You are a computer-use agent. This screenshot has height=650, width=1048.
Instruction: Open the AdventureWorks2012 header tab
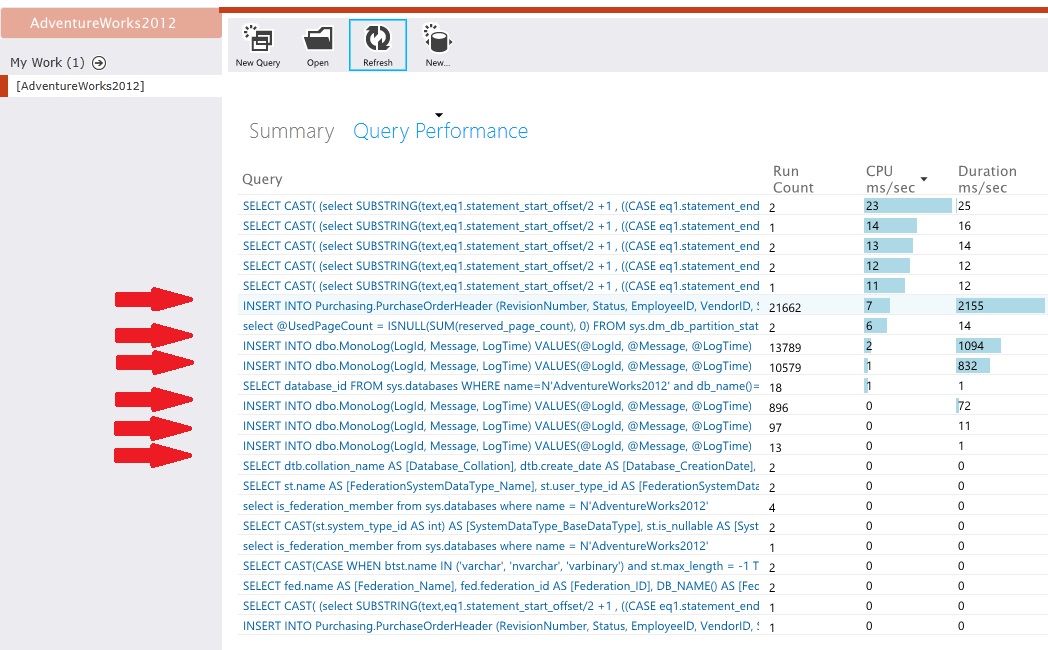pos(111,23)
